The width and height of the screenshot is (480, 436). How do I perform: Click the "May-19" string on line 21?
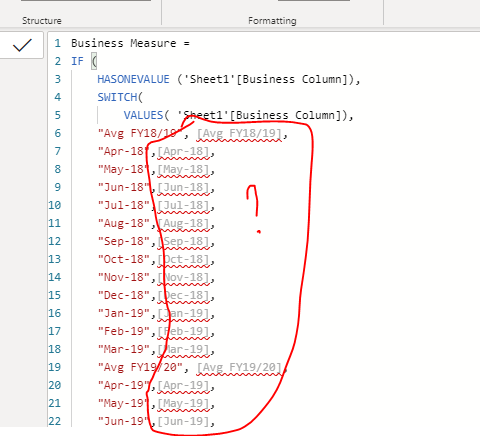124,403
